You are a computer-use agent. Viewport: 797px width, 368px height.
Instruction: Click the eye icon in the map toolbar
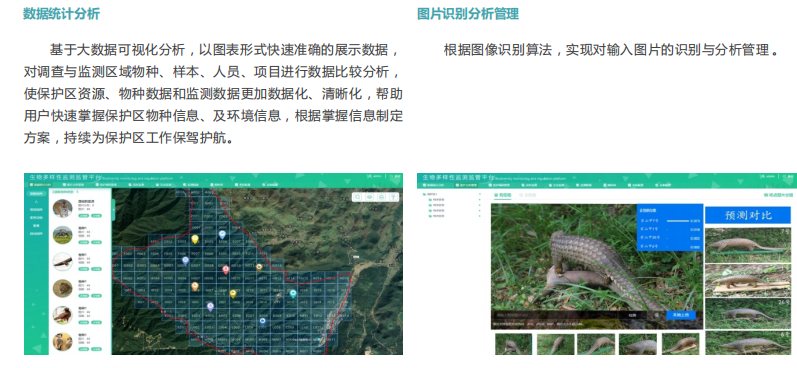[370, 197]
